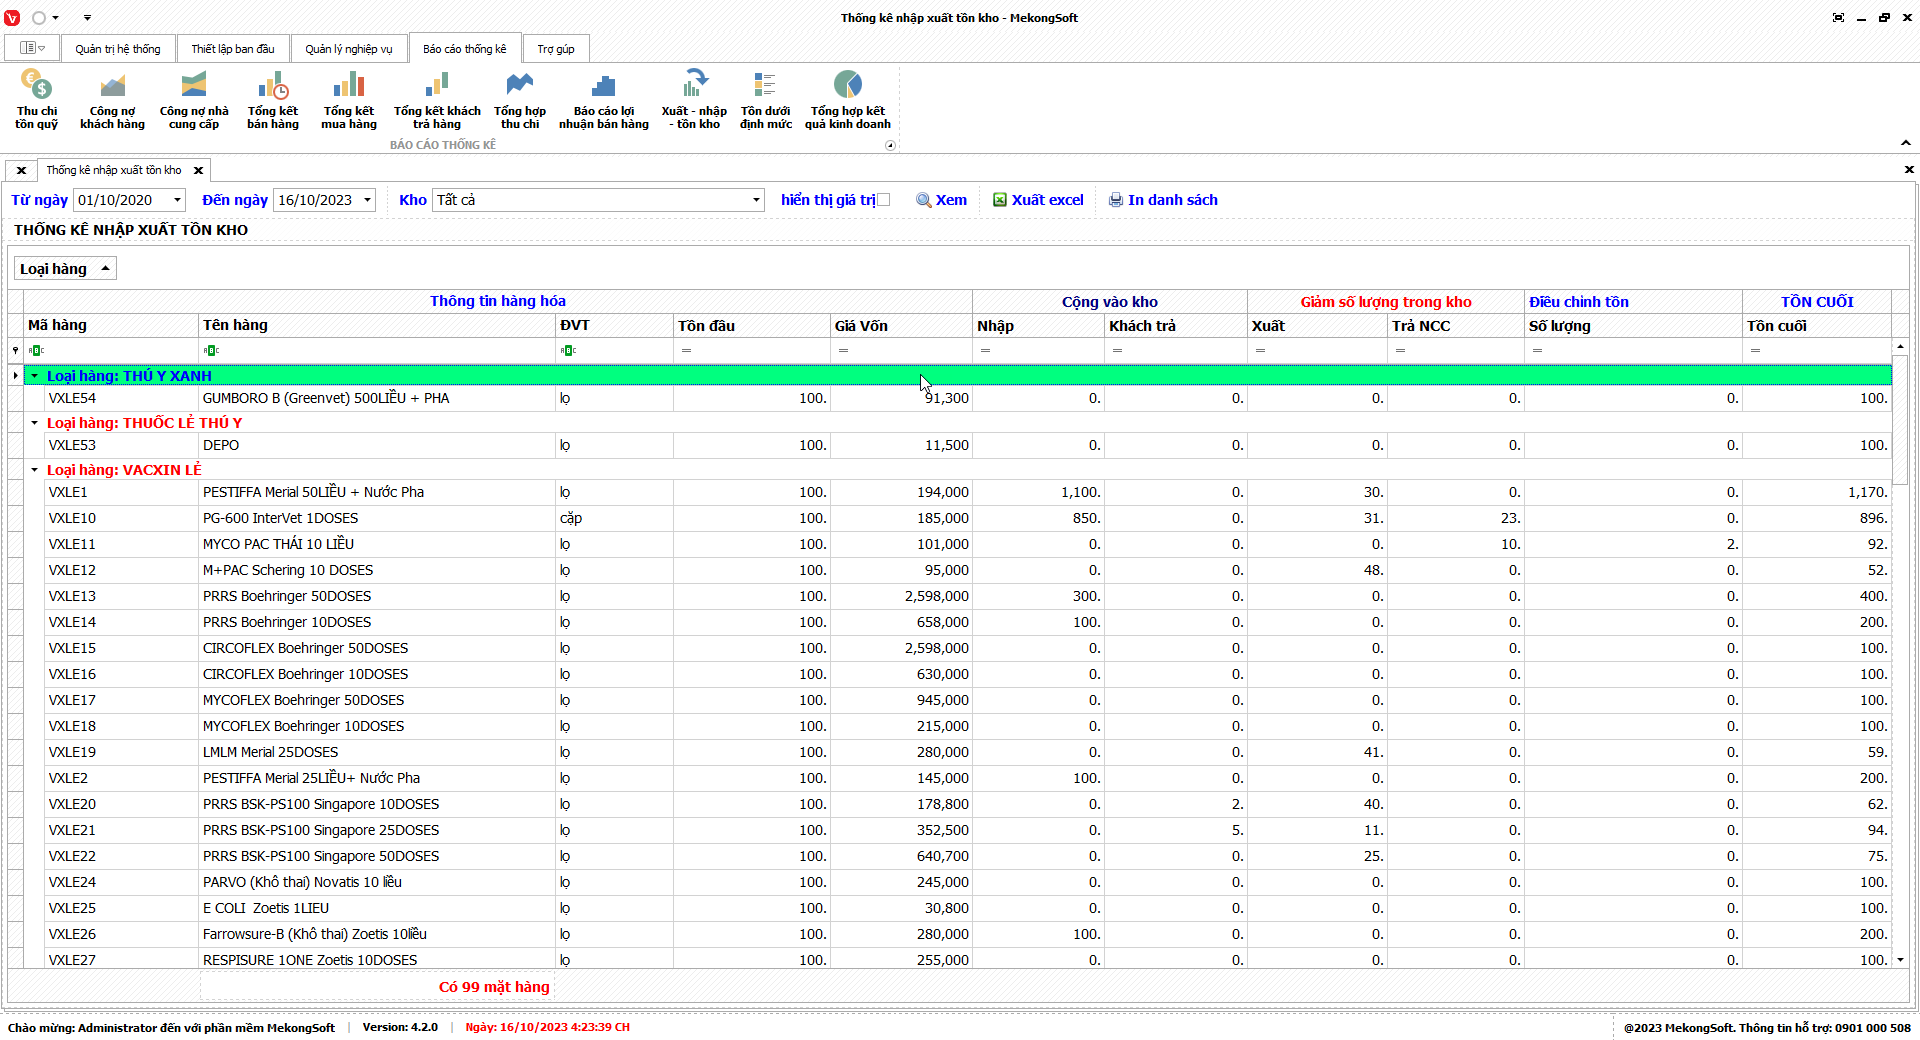Image resolution: width=1920 pixels, height=1040 pixels.
Task: Open Công nợ khách hàng report
Action: pyautogui.click(x=112, y=100)
